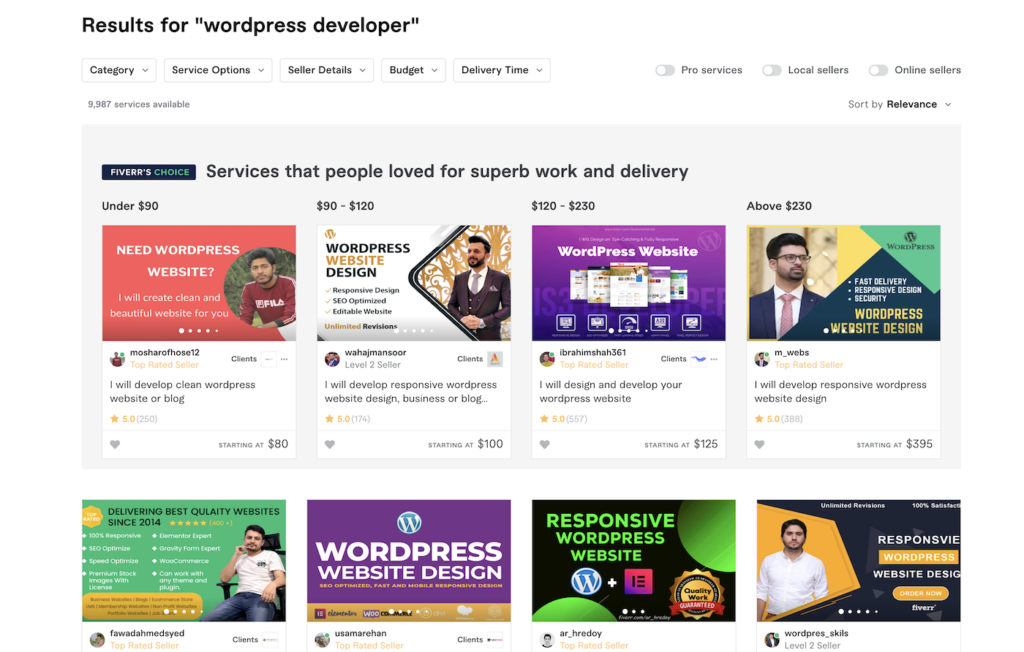Enable the Local sellers toggle
Screen dimensions: 1024x652
(x=772, y=70)
